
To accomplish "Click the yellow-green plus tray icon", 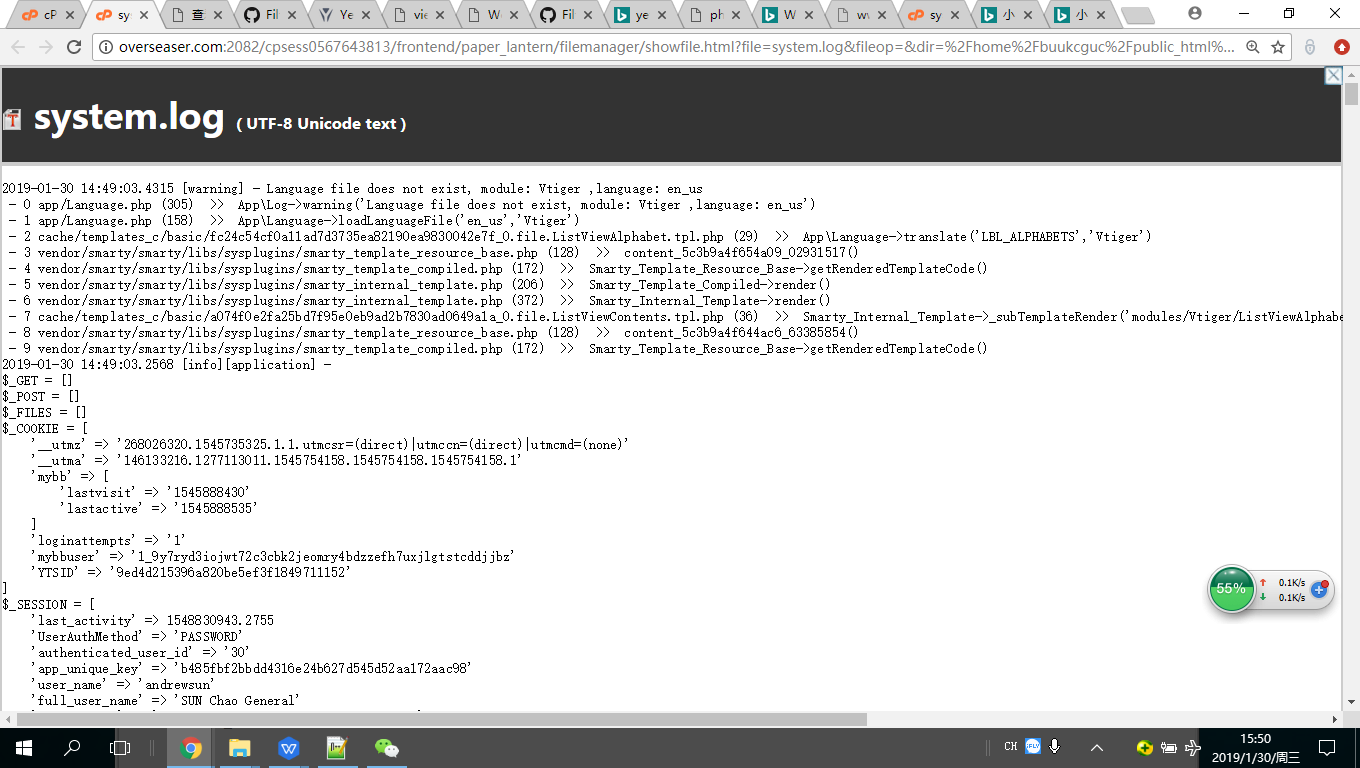I will [x=1145, y=747].
